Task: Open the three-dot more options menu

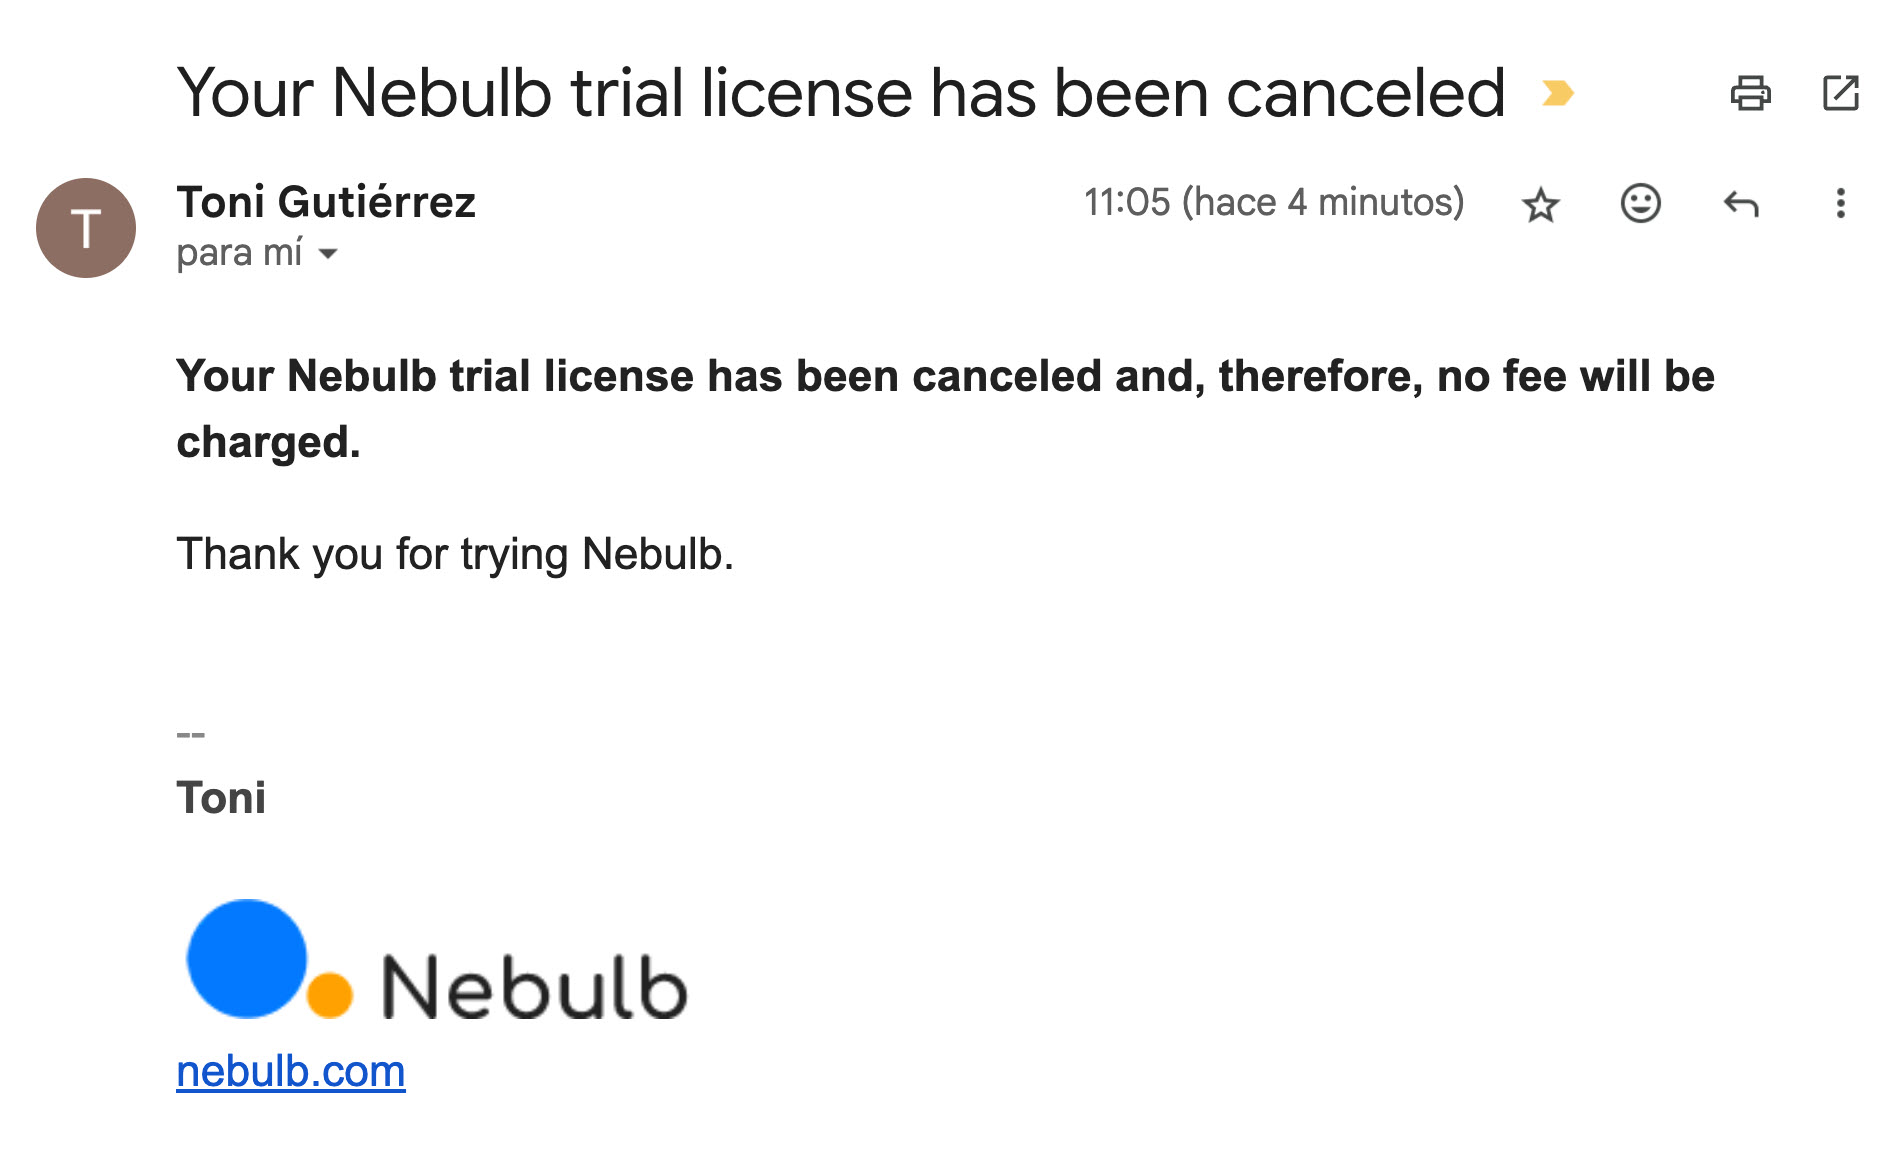Action: pos(1840,203)
